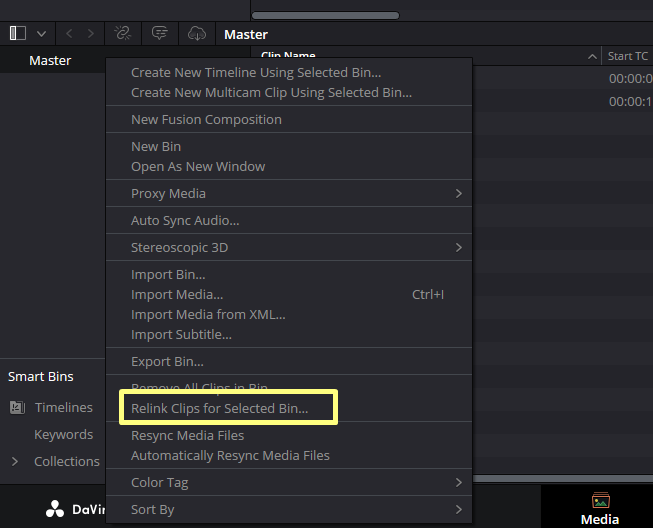Sort by the Clip Name column header
The image size is (653, 528).
click(x=288, y=55)
